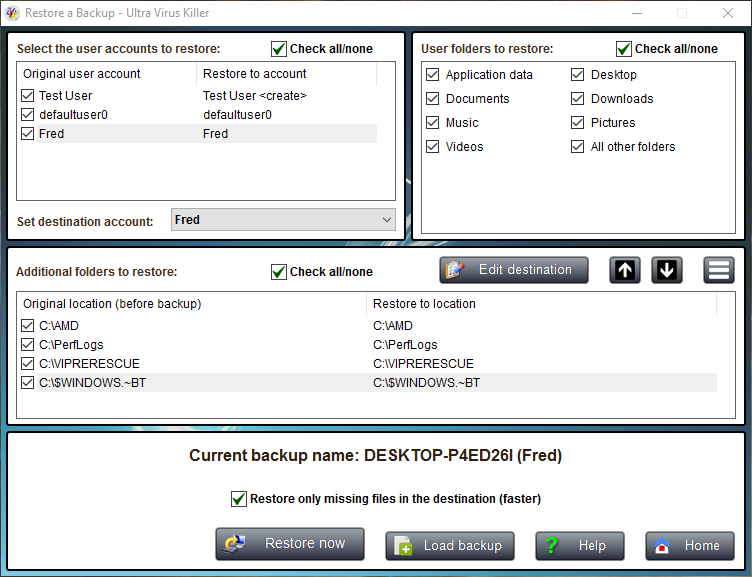Screen dimensions: 752x577
Task: Open the Set destination account dropdown
Action: [x=283, y=220]
